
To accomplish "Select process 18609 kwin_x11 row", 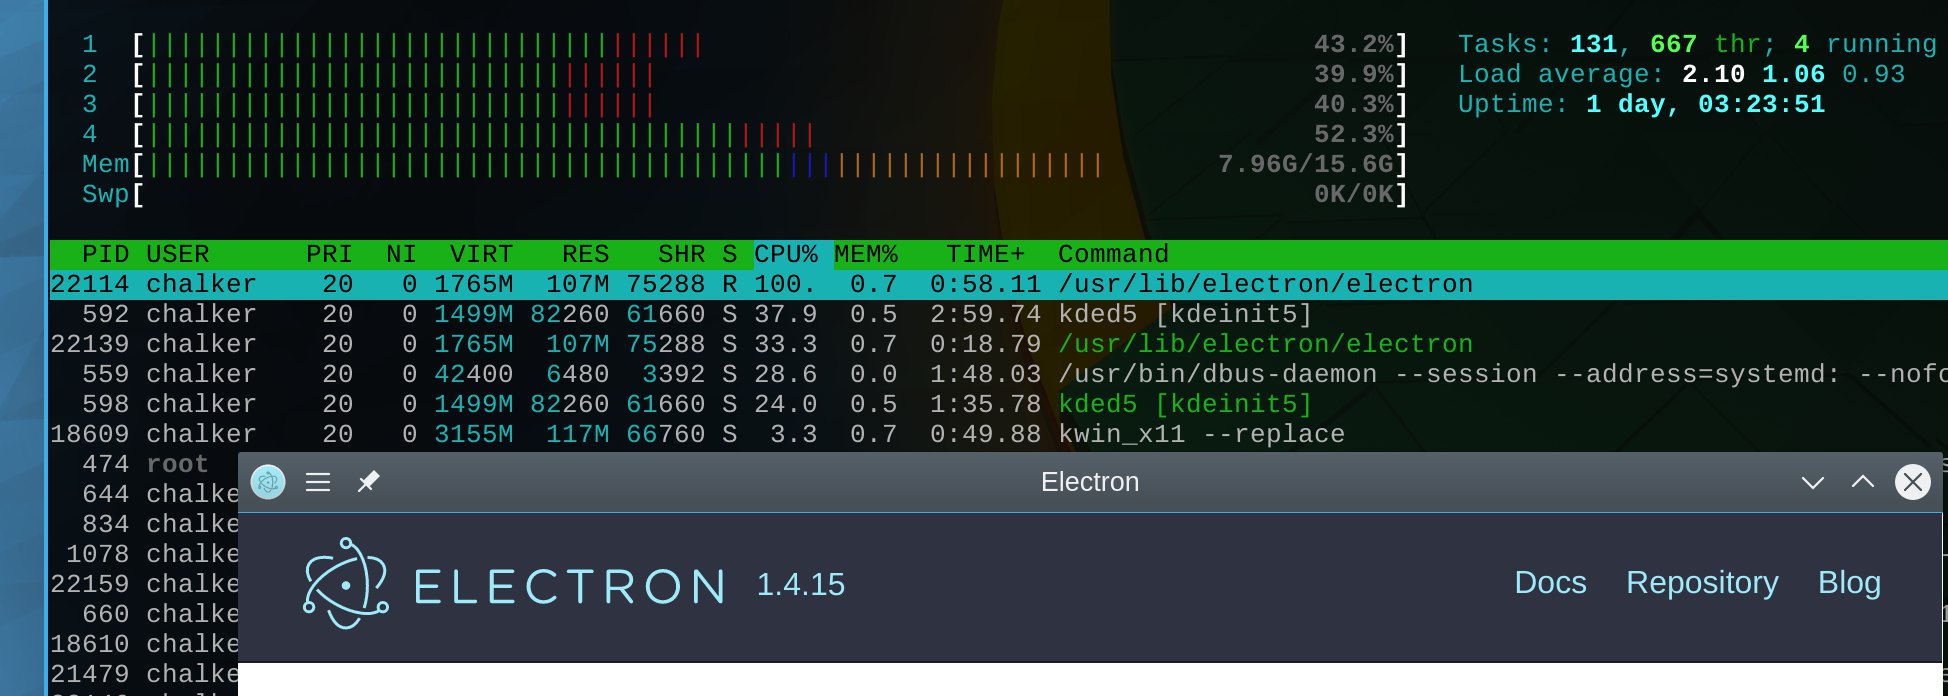I will click(x=999, y=434).
